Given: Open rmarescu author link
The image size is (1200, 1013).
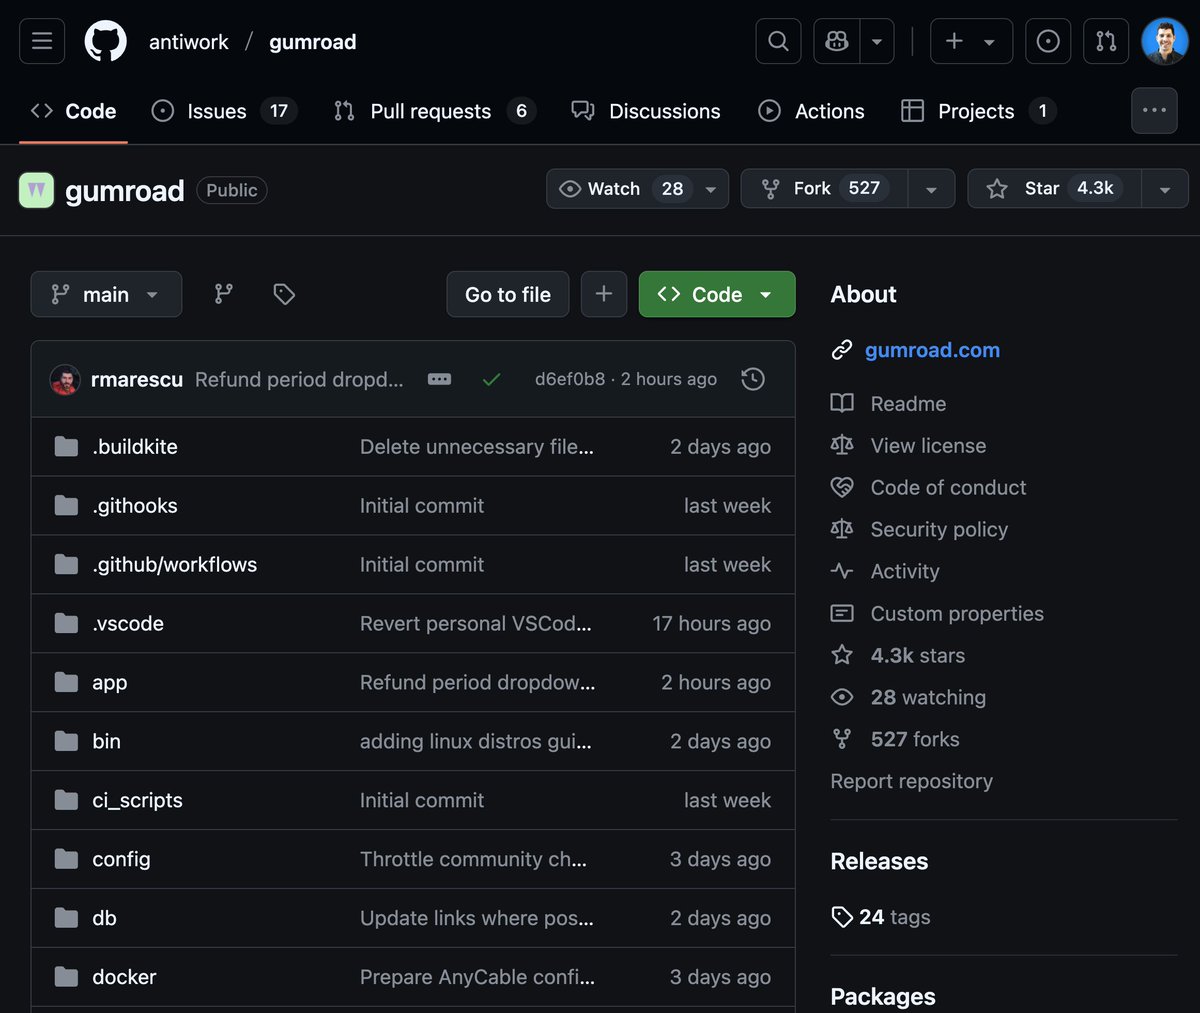Looking at the screenshot, I should pyautogui.click(x=137, y=379).
